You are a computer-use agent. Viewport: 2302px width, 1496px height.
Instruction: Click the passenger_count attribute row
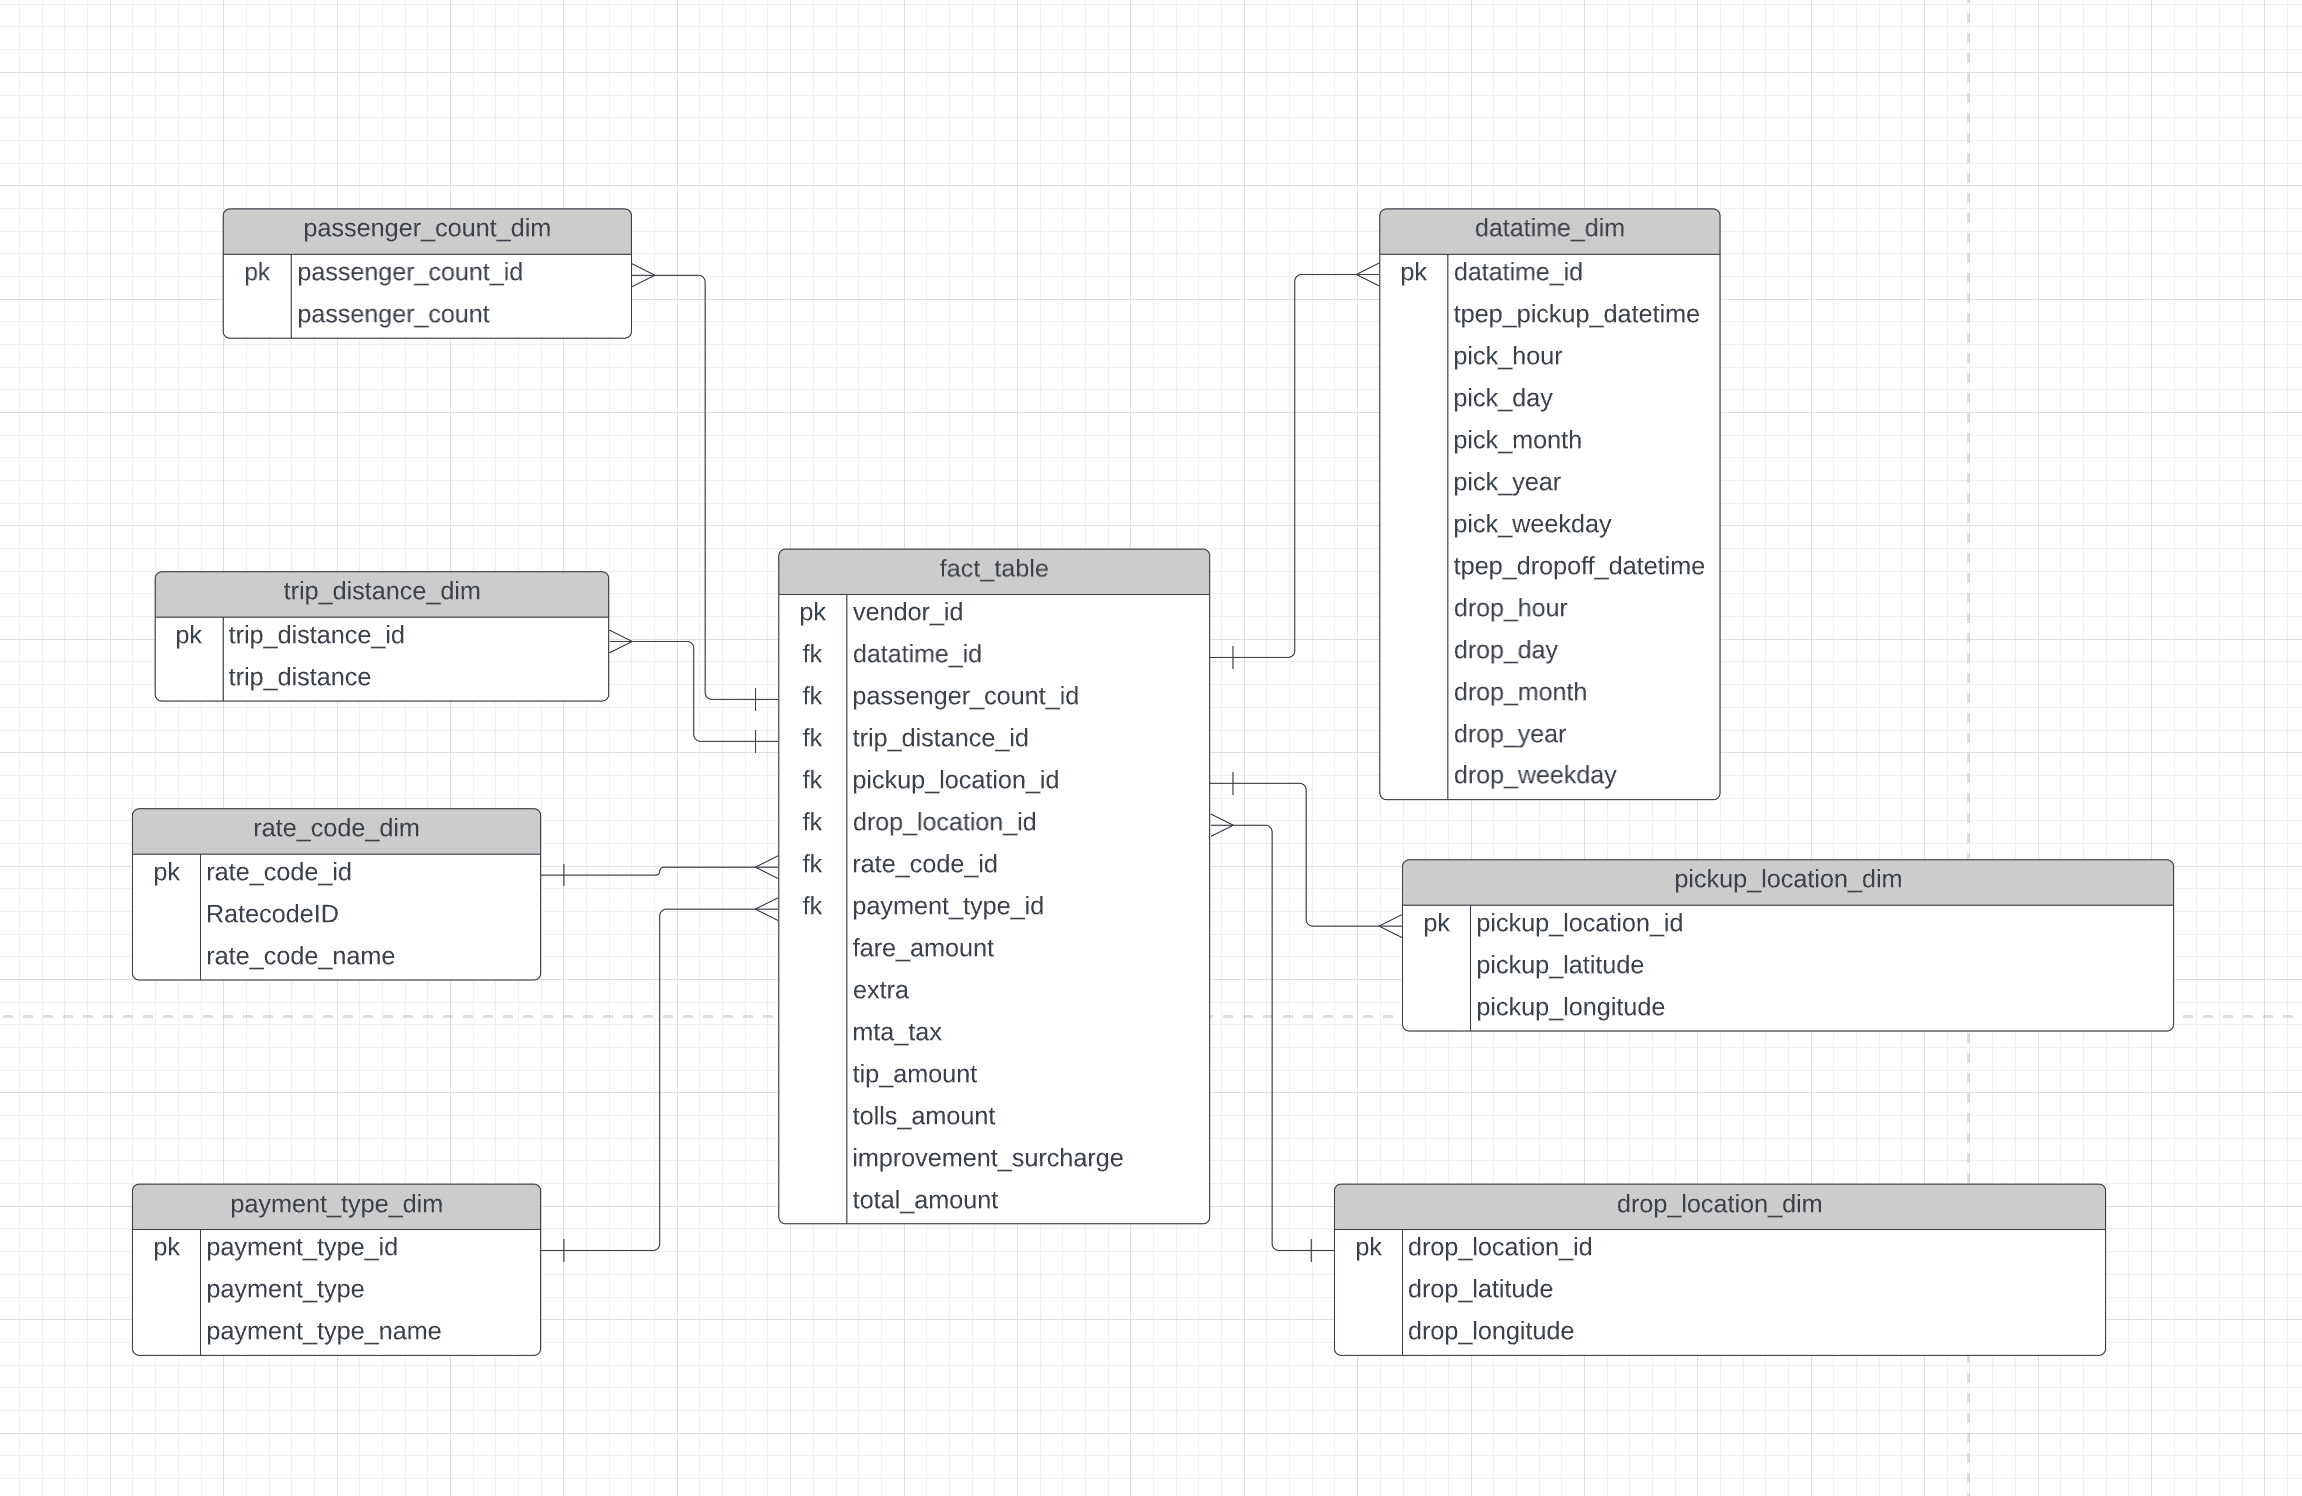click(392, 314)
